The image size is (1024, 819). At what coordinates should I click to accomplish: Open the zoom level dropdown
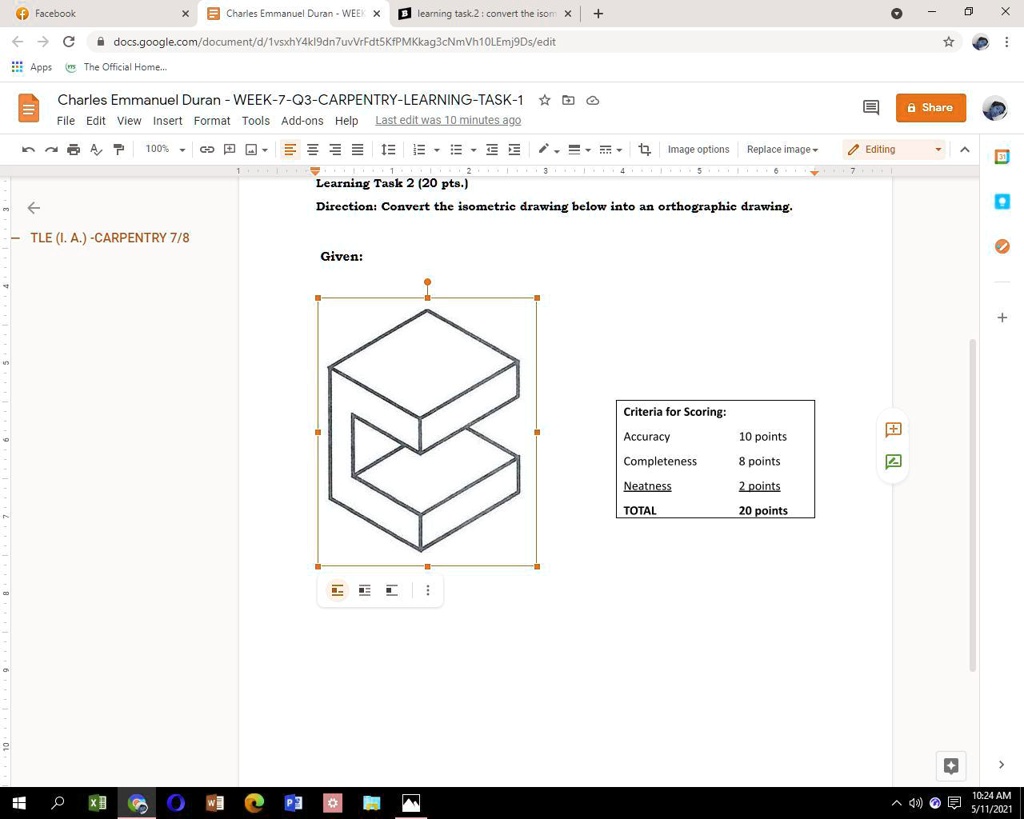[163, 149]
